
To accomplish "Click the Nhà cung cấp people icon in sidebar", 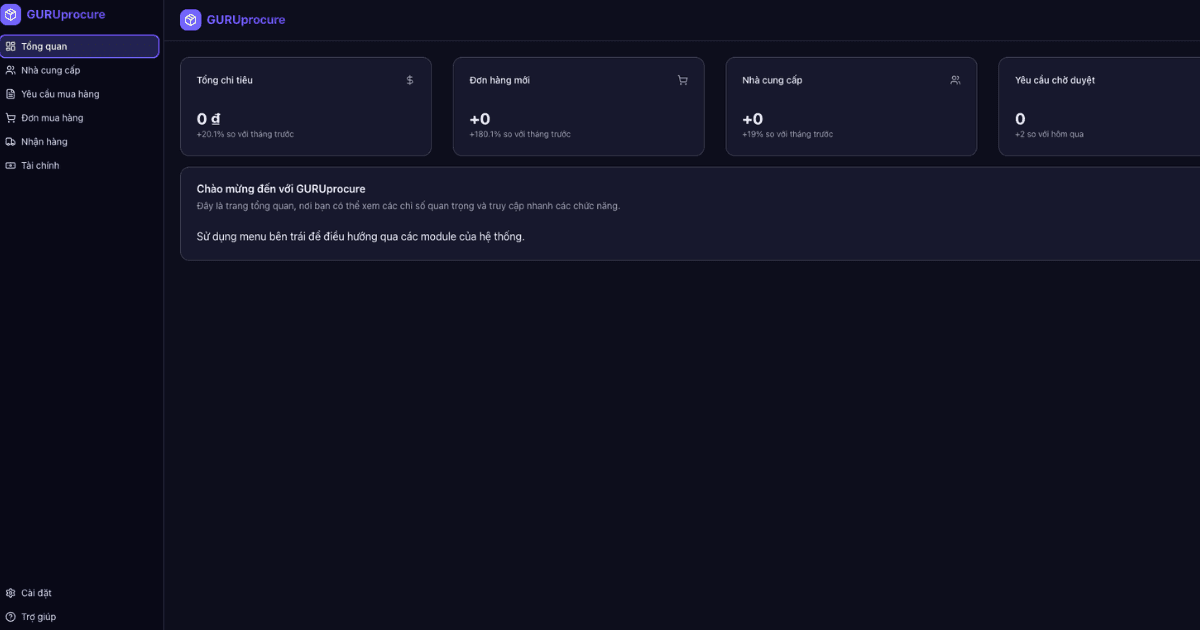I will pyautogui.click(x=11, y=70).
